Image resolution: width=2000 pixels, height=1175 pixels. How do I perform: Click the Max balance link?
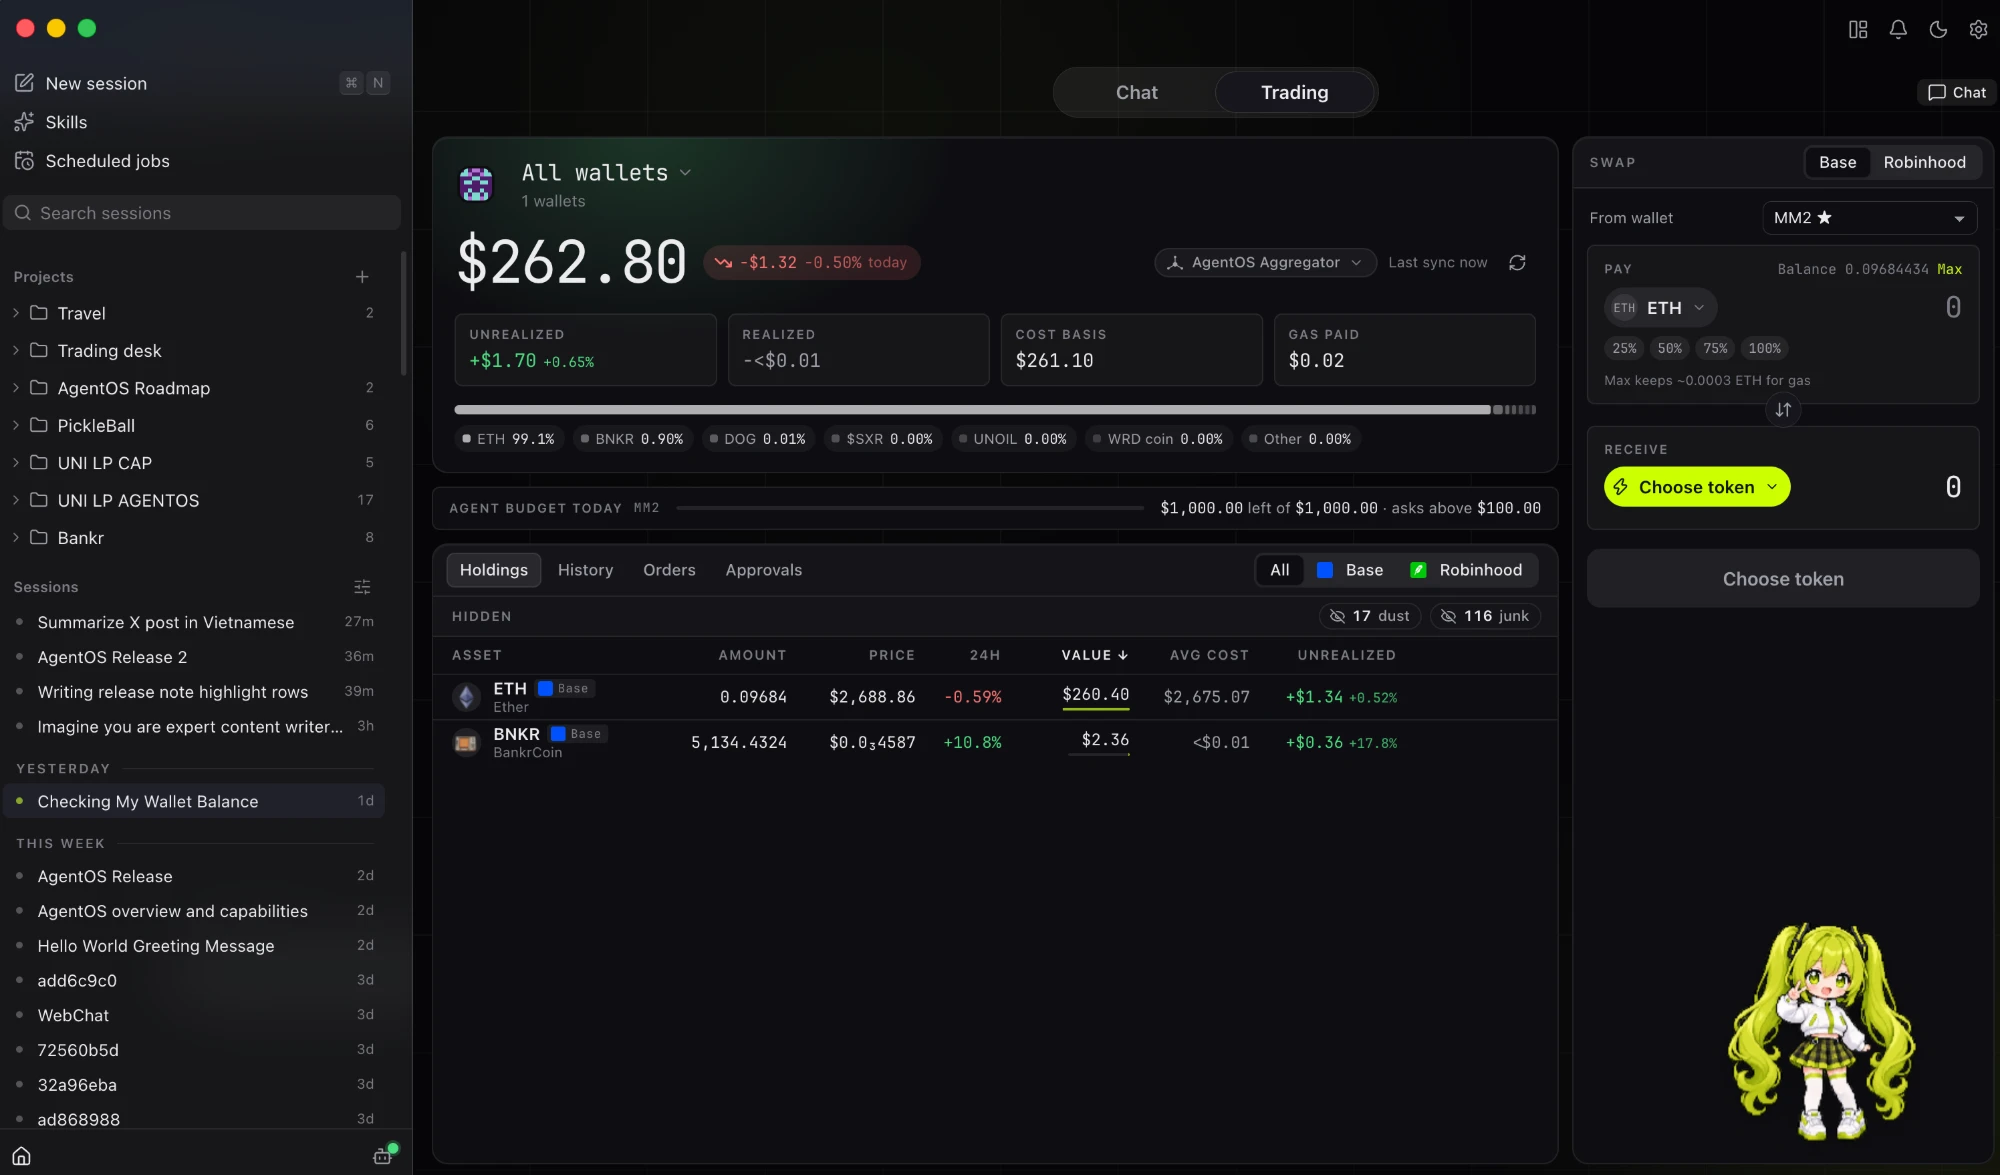point(1949,269)
